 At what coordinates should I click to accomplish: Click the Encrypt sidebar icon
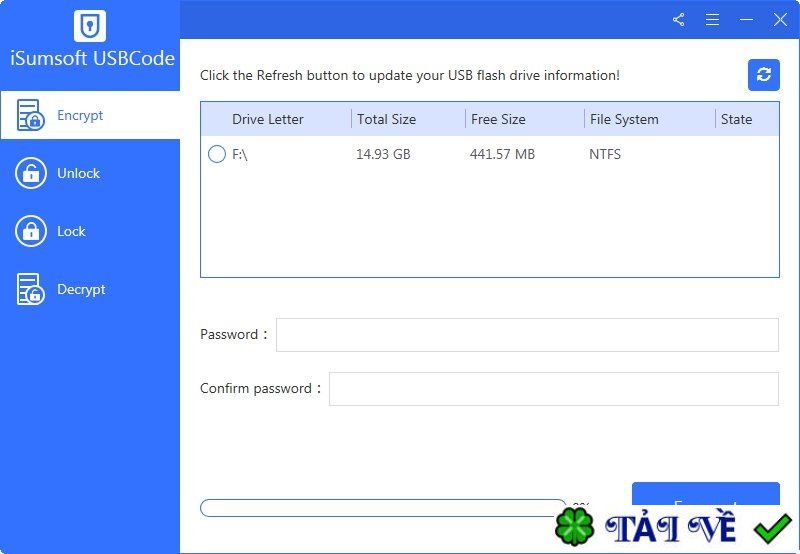[30, 115]
